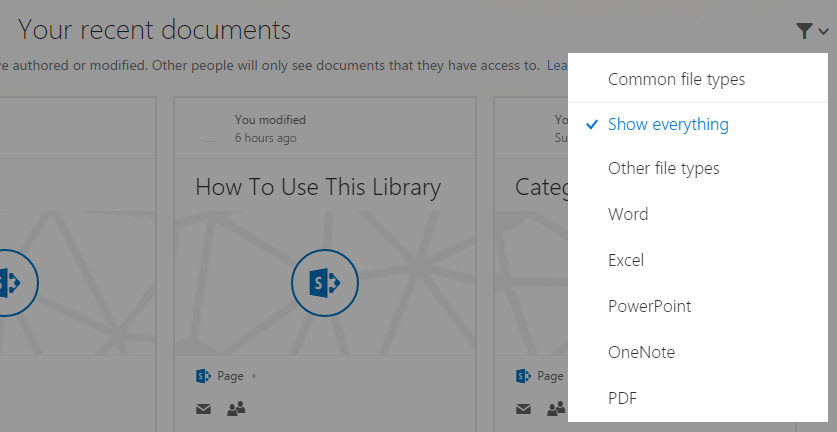The image size is (837, 432).
Task: Click mail icon on third card
Action: click(x=523, y=408)
